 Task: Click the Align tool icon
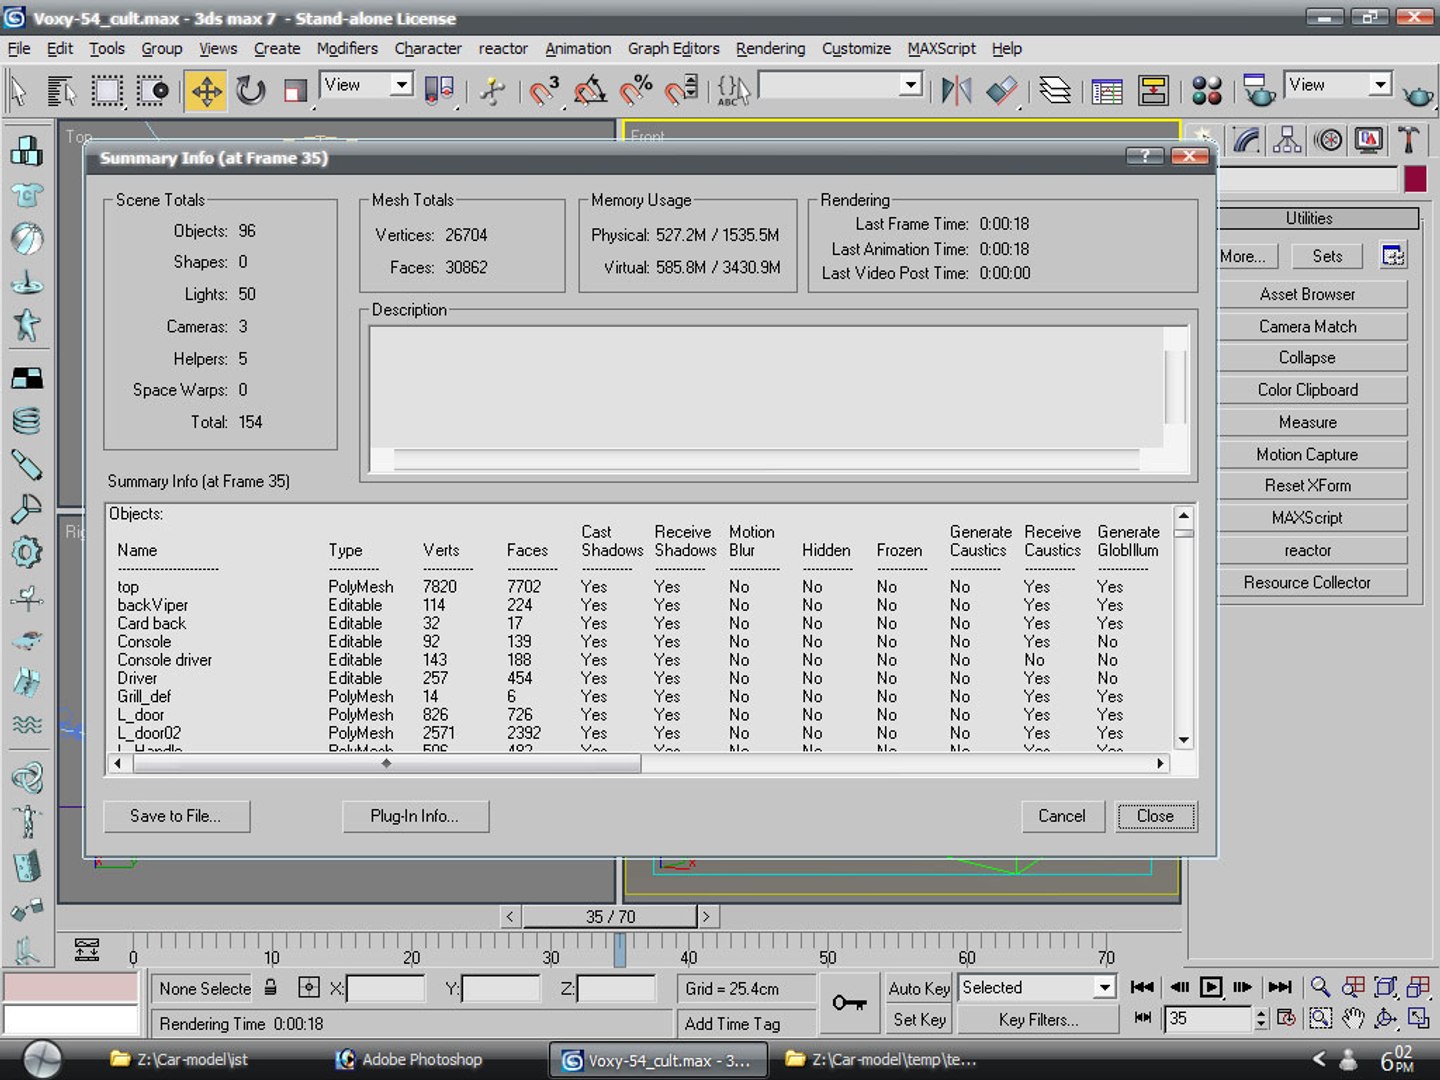(x=1001, y=91)
